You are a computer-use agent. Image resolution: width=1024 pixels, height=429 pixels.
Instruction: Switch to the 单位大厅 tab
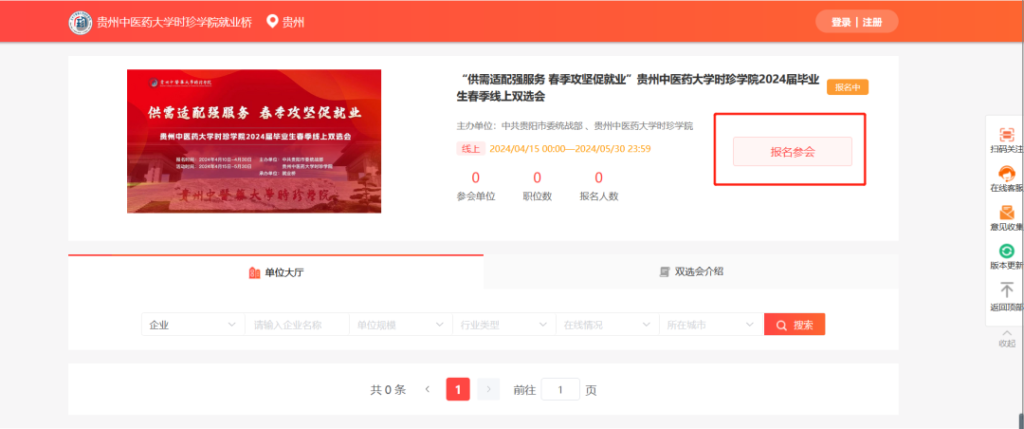(x=276, y=272)
